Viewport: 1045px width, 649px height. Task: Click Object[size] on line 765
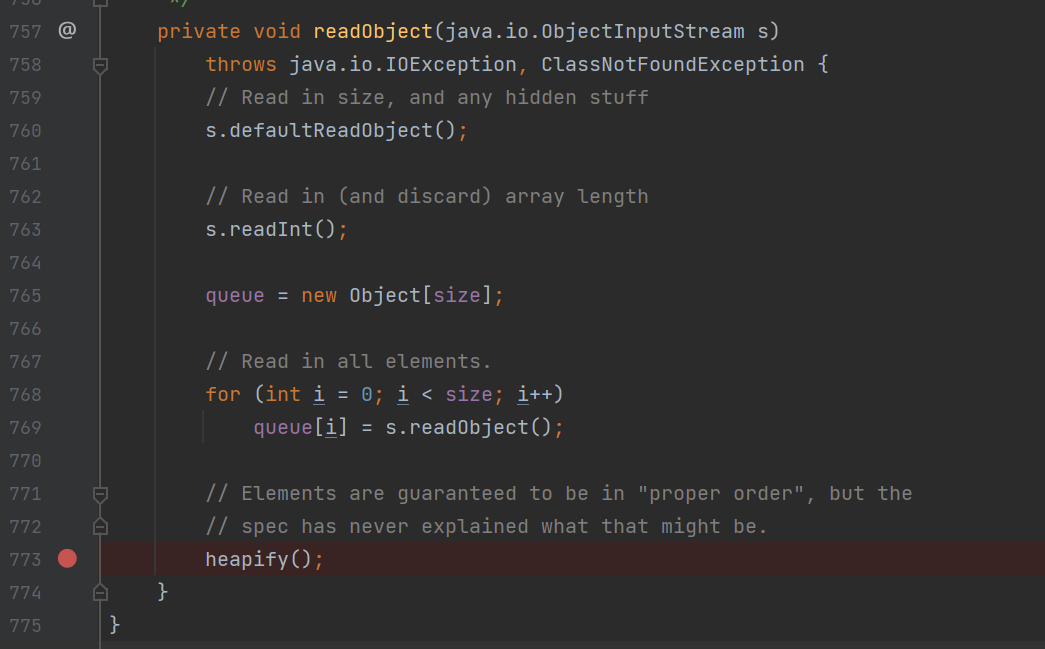tap(421, 296)
